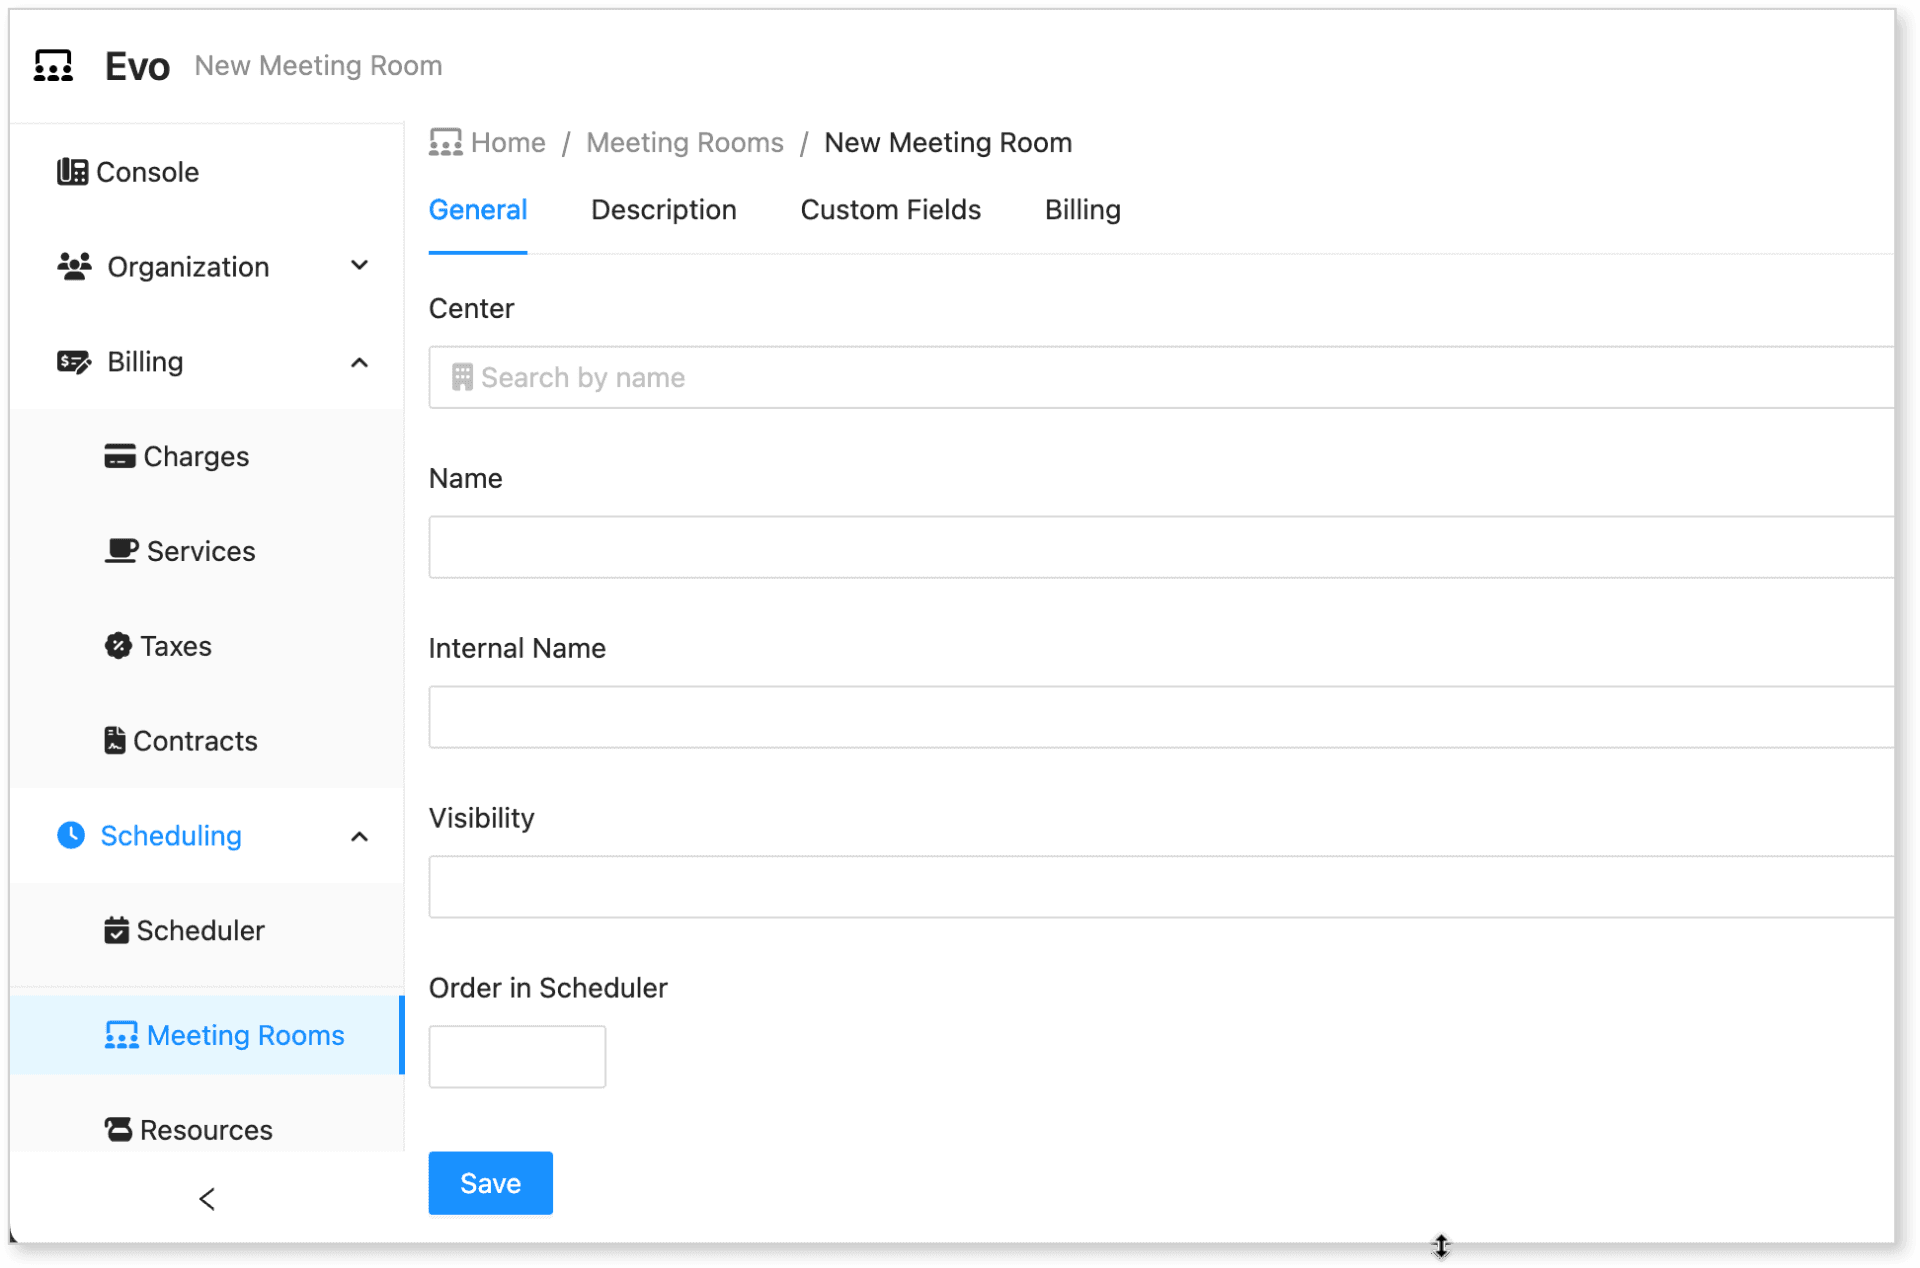This screenshot has width=1920, height=1268.
Task: Click New Meeting Room header subtitle
Action: pos(318,66)
